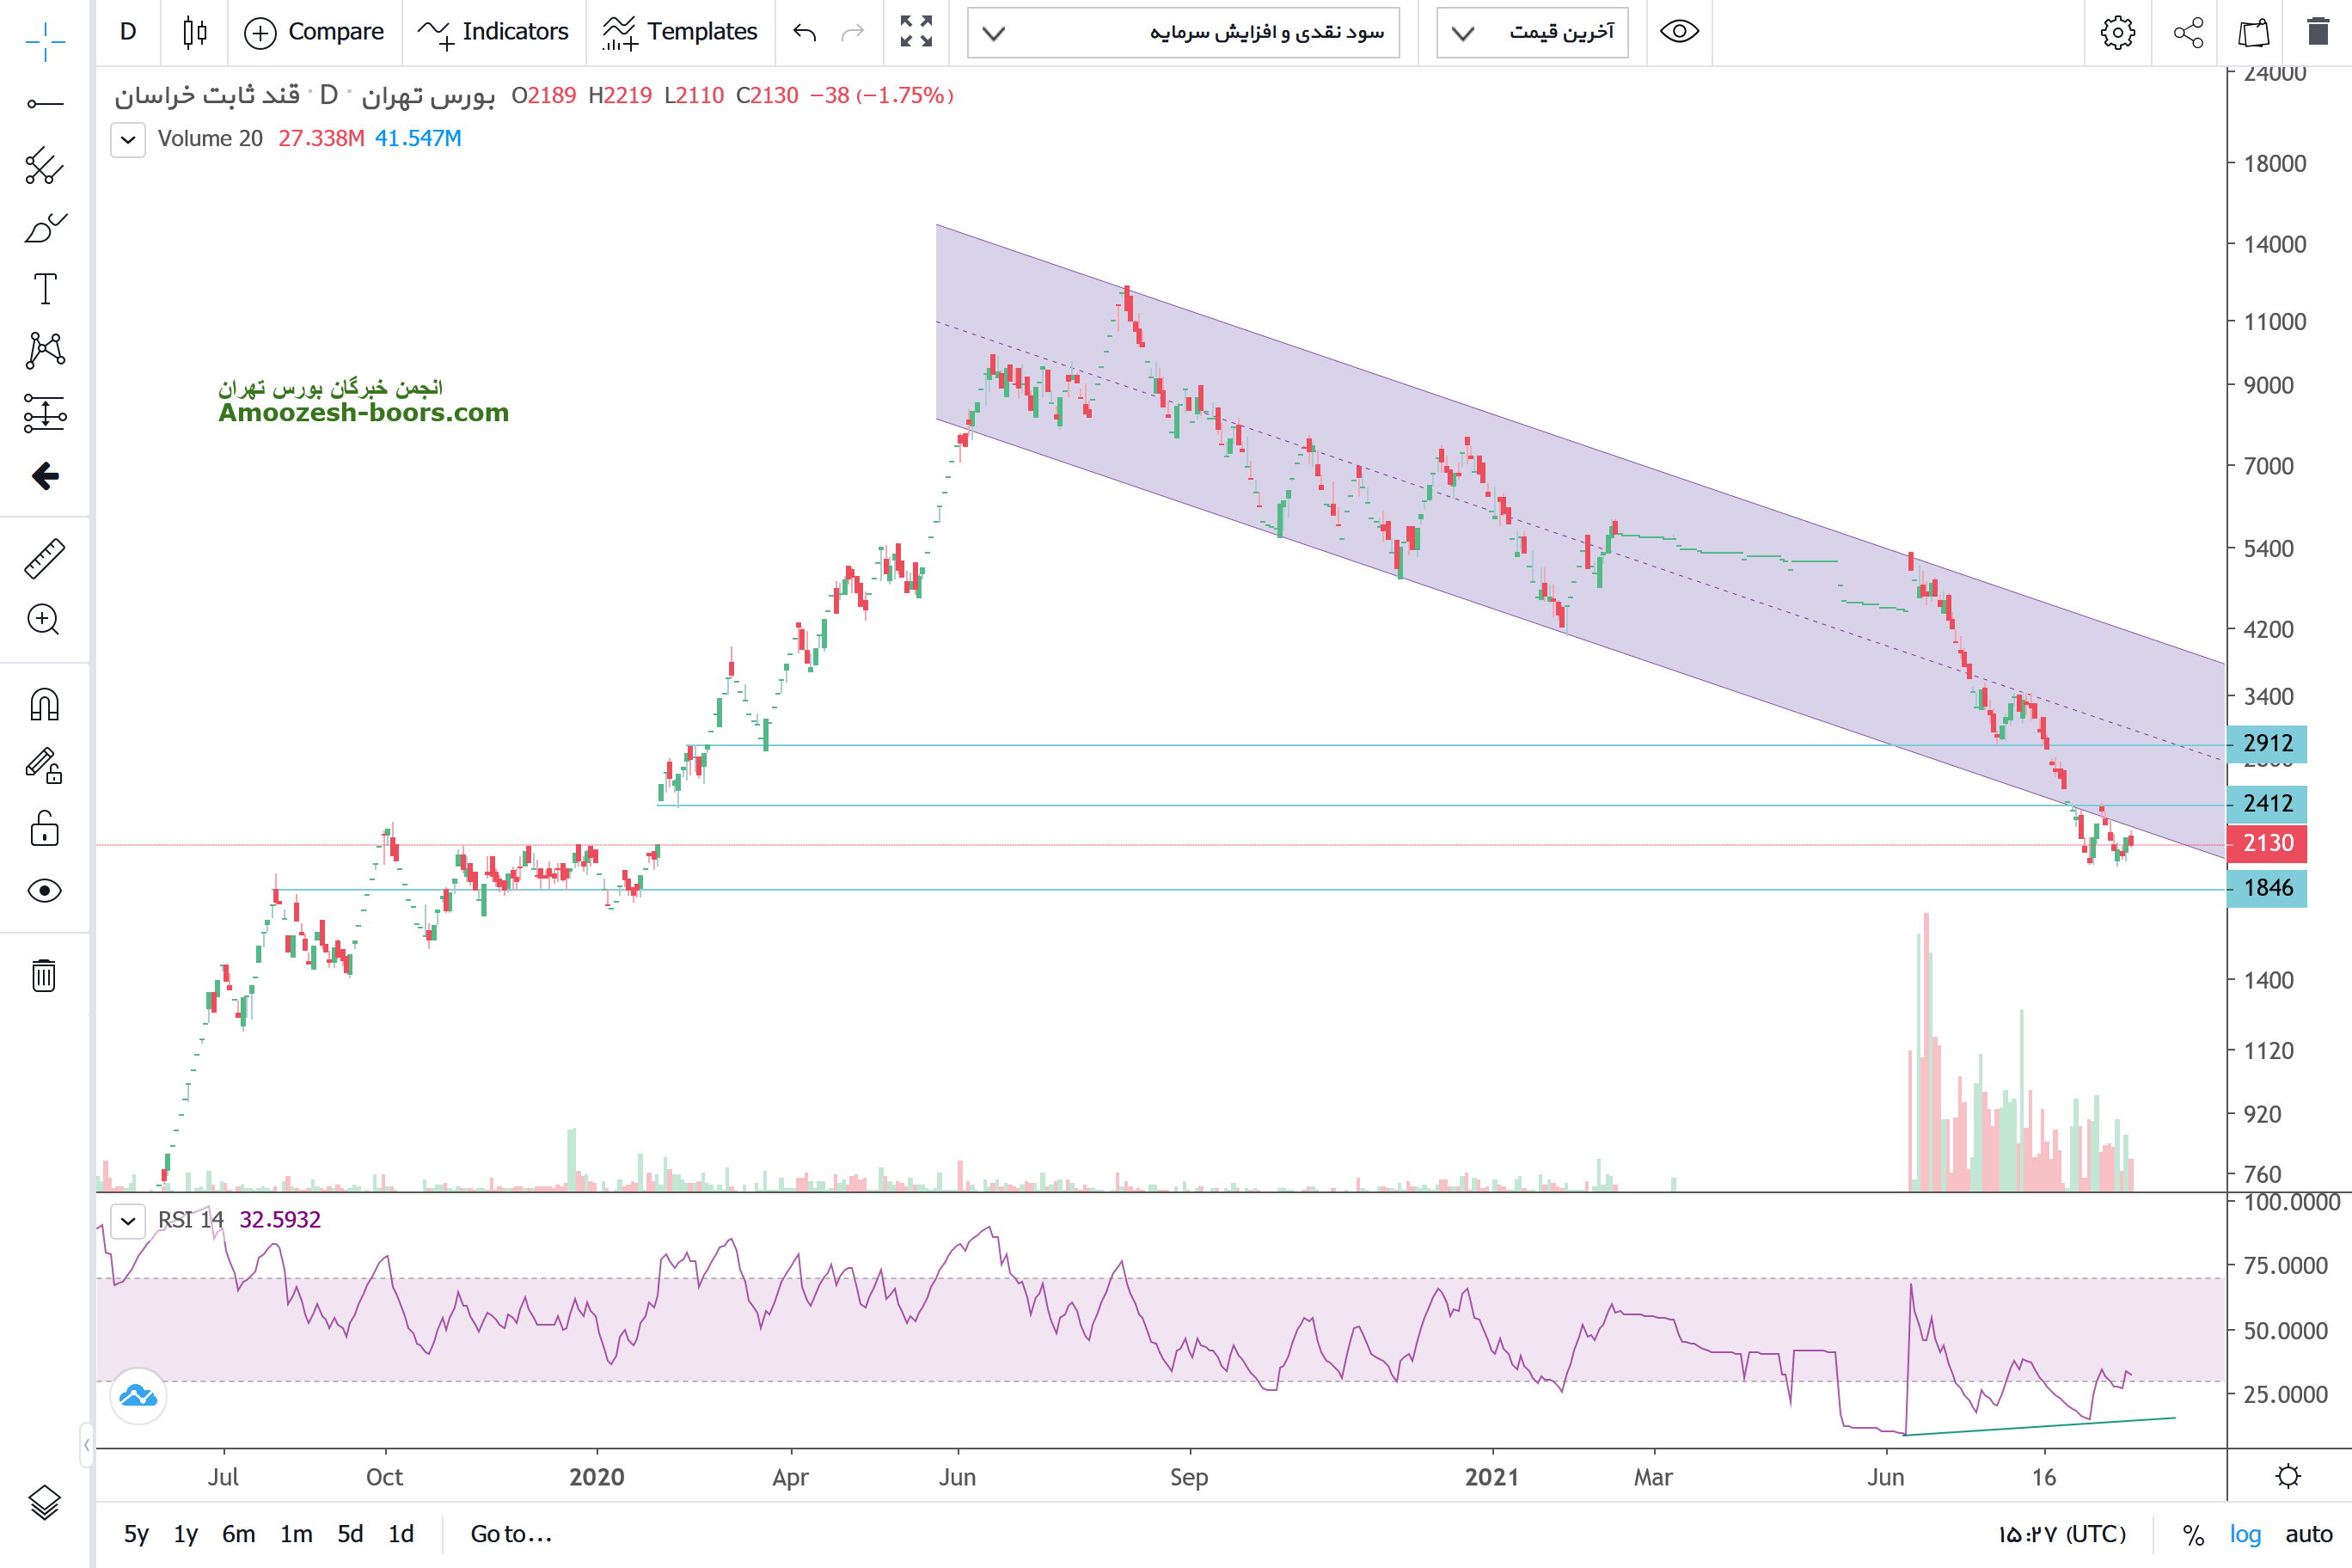Open the Templates menu
The width and height of the screenshot is (2352, 1568).
(680, 32)
